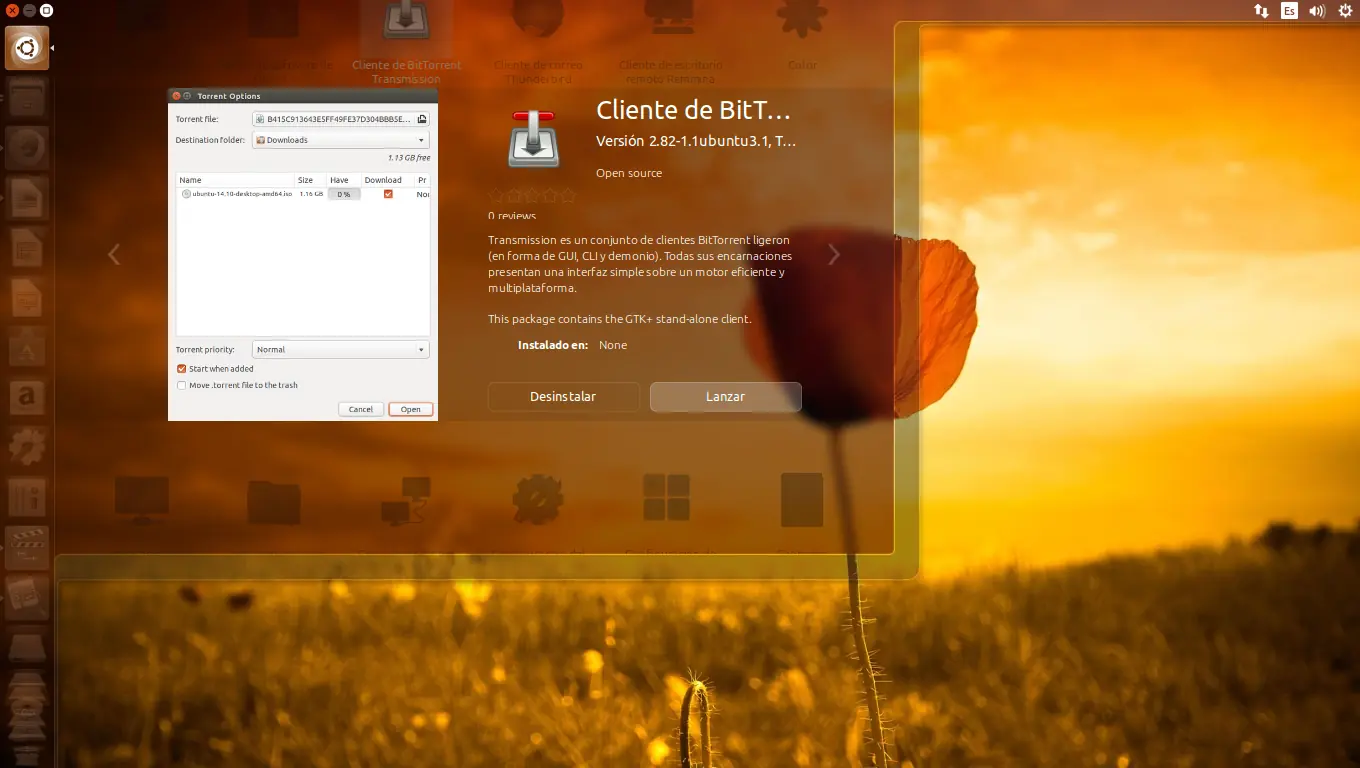Go to previous result with left arrow
Image resolution: width=1360 pixels, height=768 pixels.
coord(114,255)
